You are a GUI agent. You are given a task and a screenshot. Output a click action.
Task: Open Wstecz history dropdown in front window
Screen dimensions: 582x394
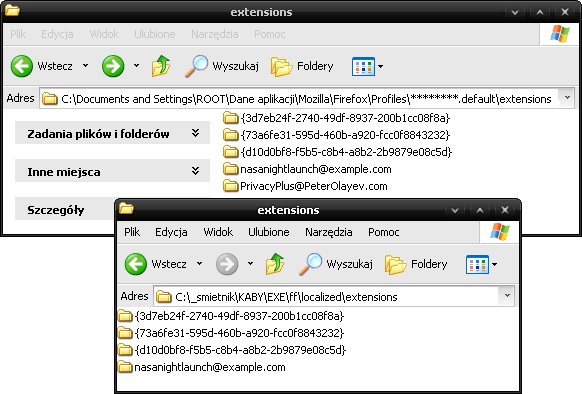pos(199,264)
